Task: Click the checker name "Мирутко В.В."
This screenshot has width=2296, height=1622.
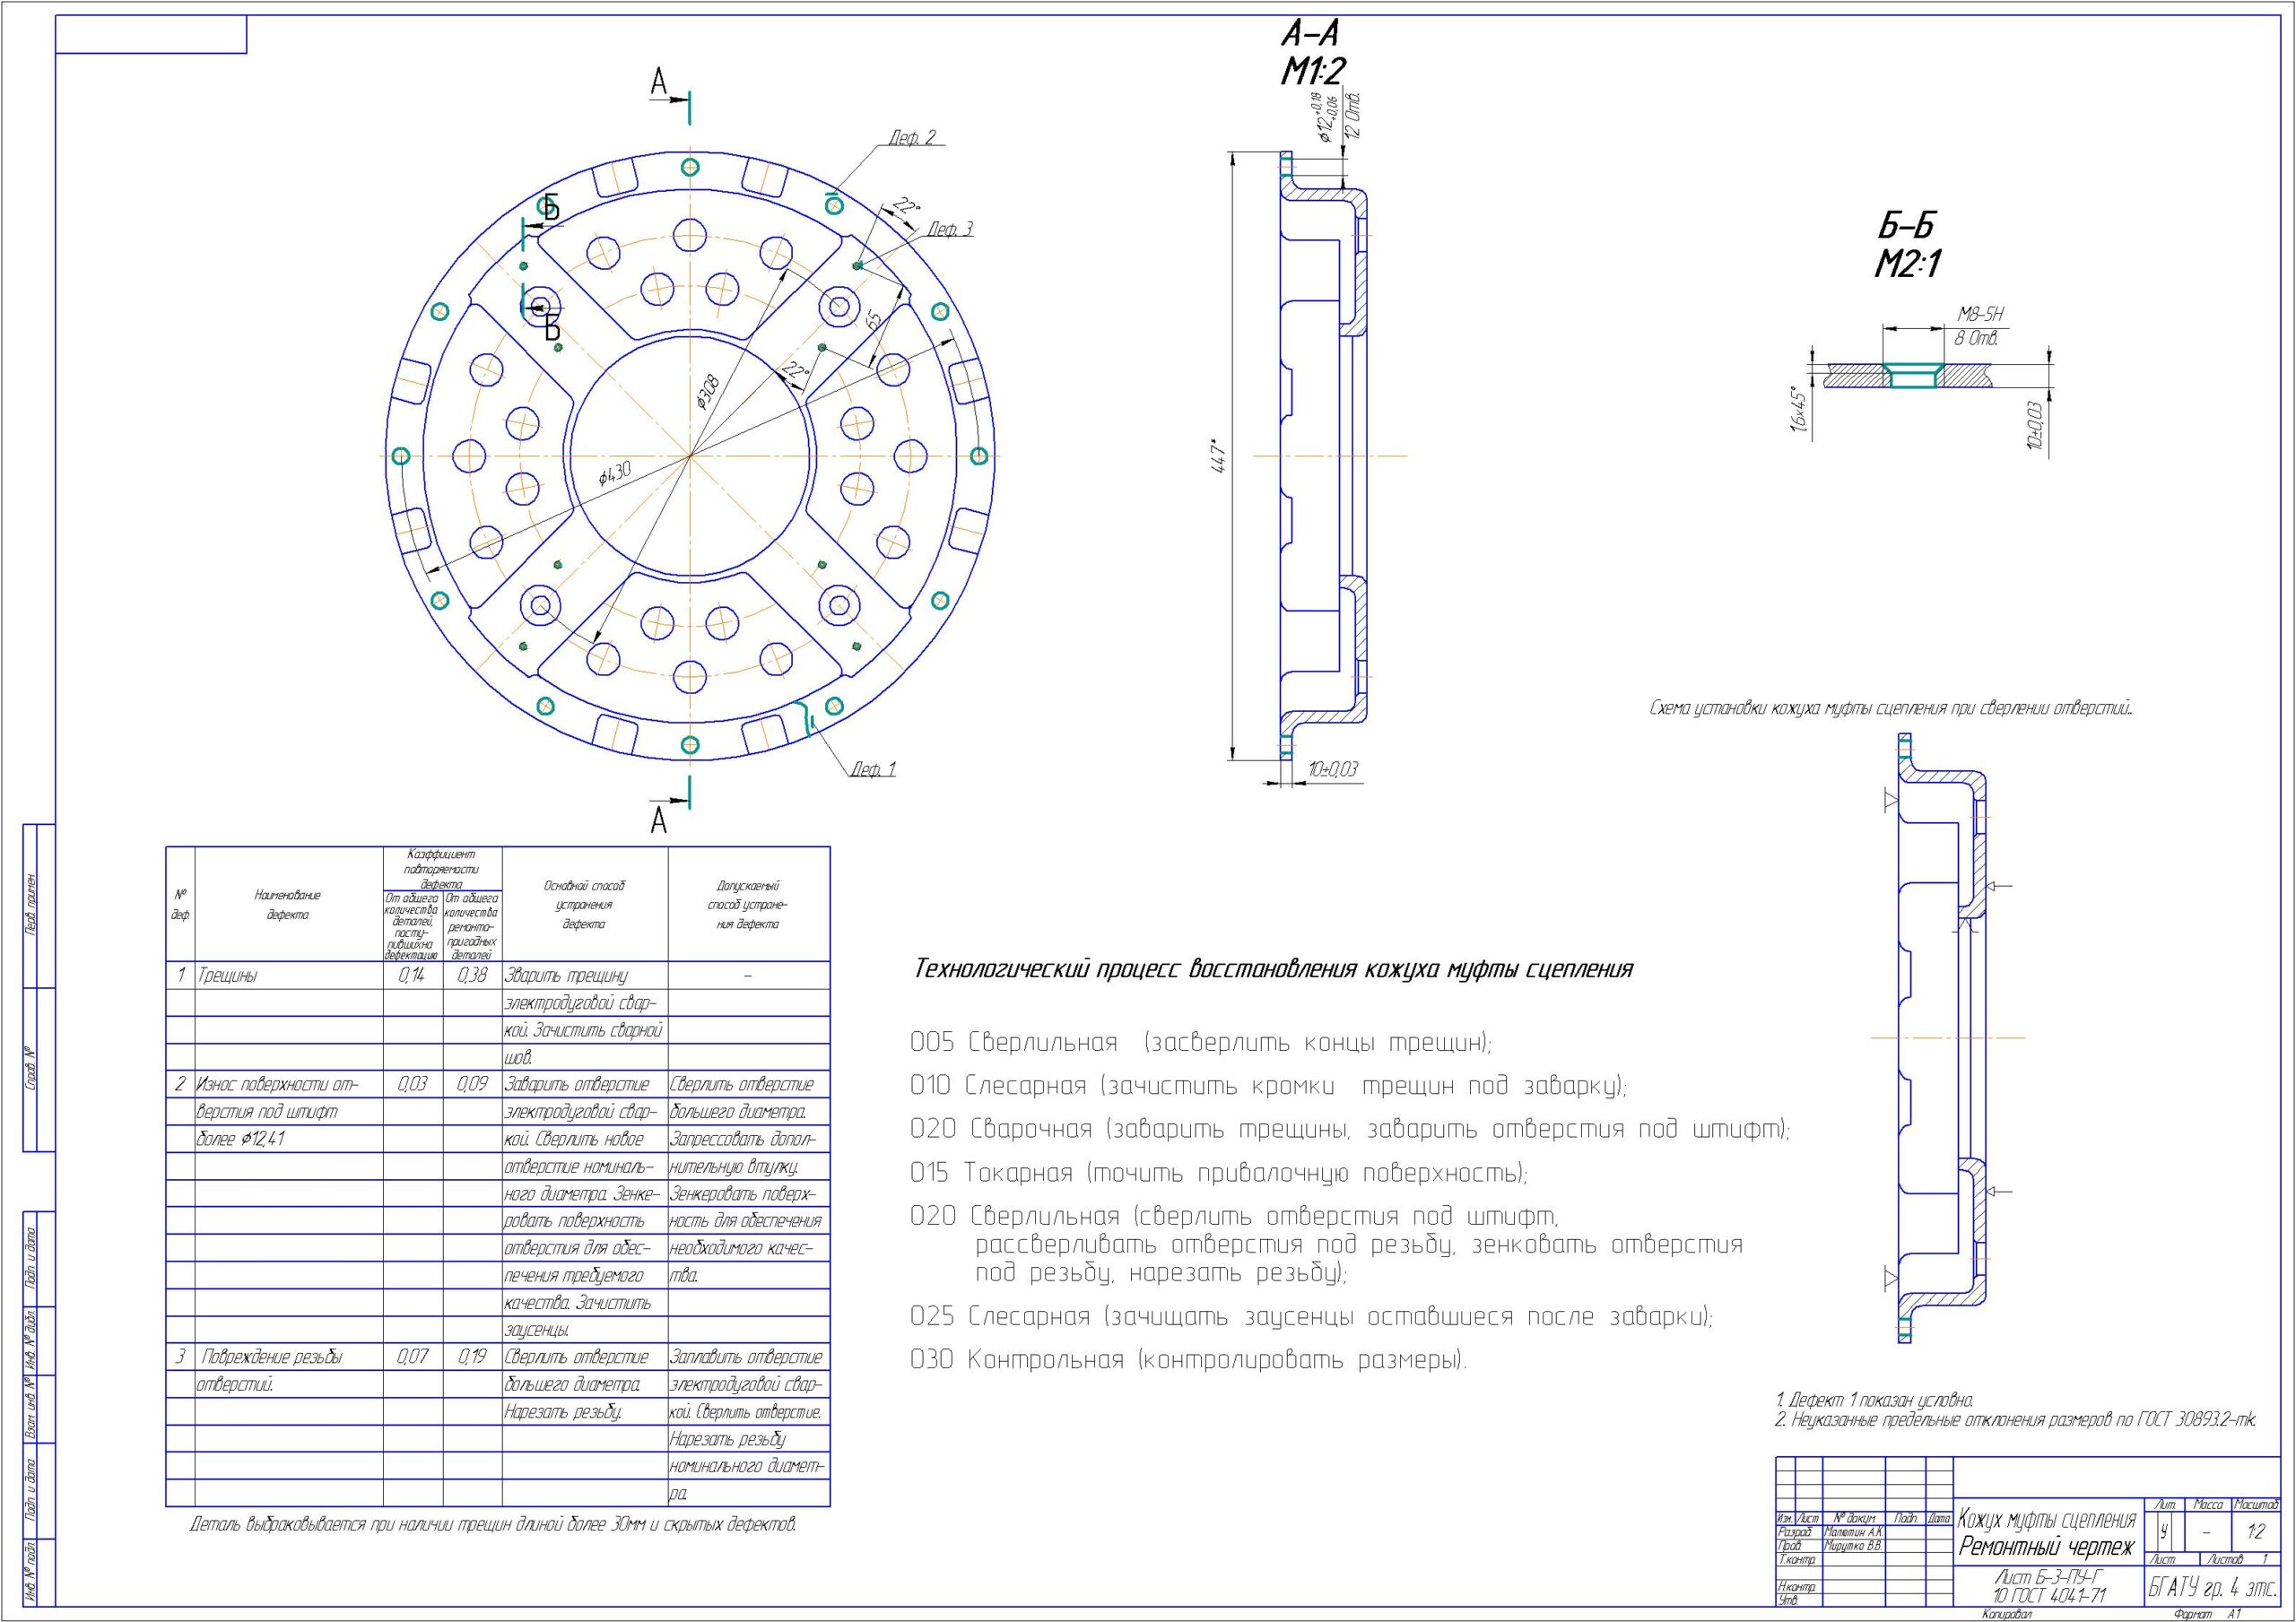Action: (1853, 1545)
